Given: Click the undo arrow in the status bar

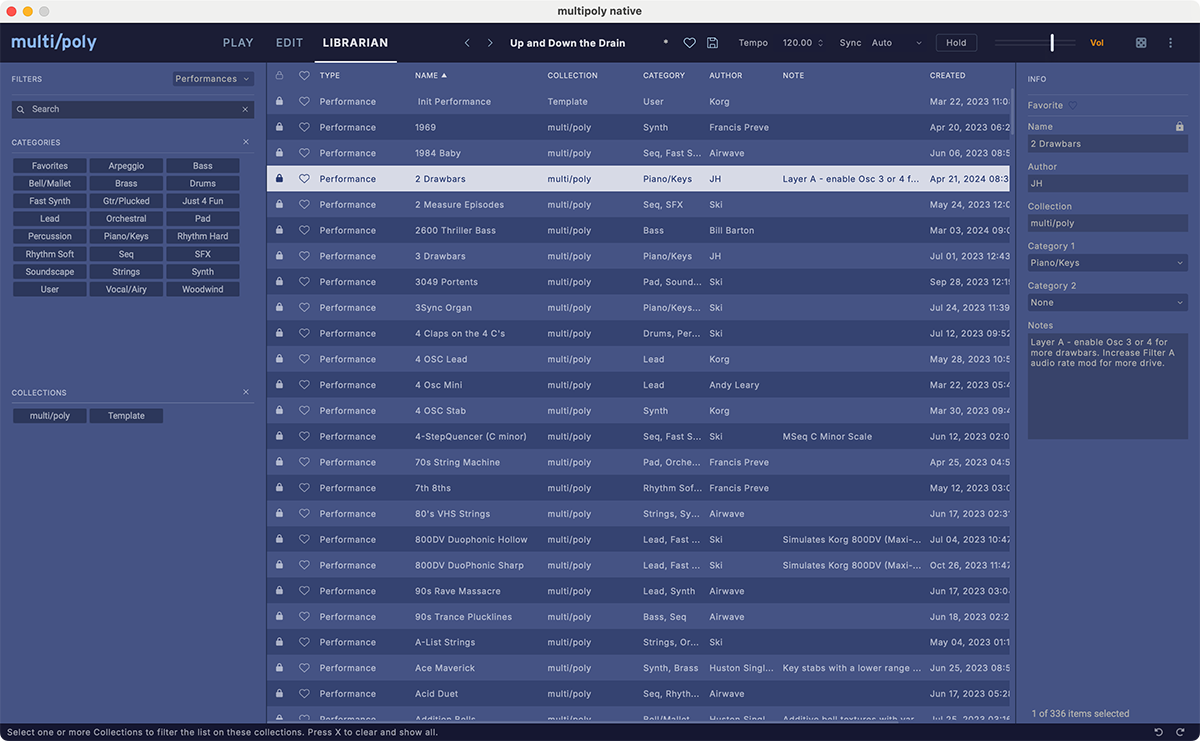Looking at the screenshot, I should [1158, 732].
